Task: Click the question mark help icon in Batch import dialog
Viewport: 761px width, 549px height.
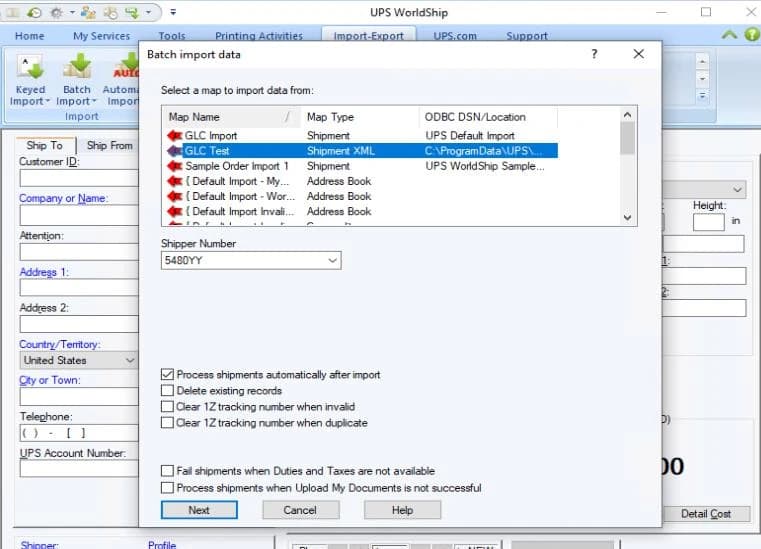Action: [594, 54]
